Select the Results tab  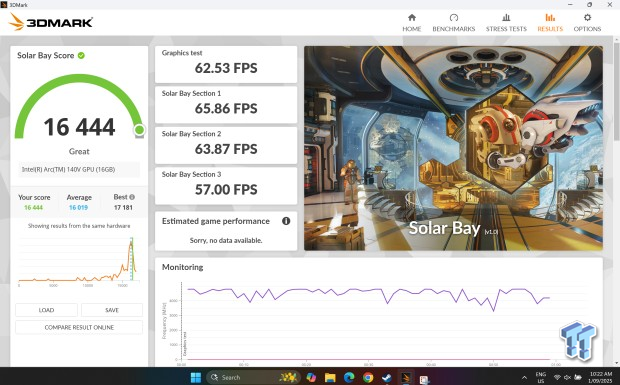[x=550, y=23]
